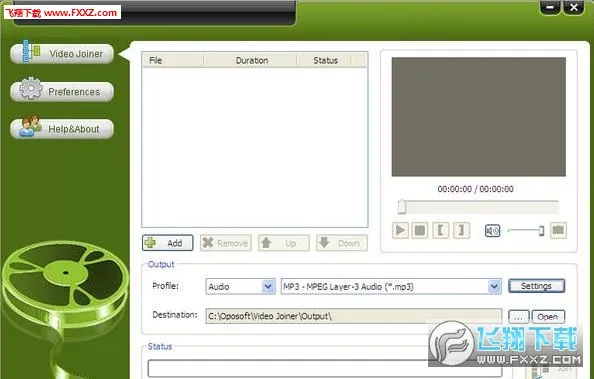Take a snapshot with camera icon
The width and height of the screenshot is (594, 379).
[558, 230]
